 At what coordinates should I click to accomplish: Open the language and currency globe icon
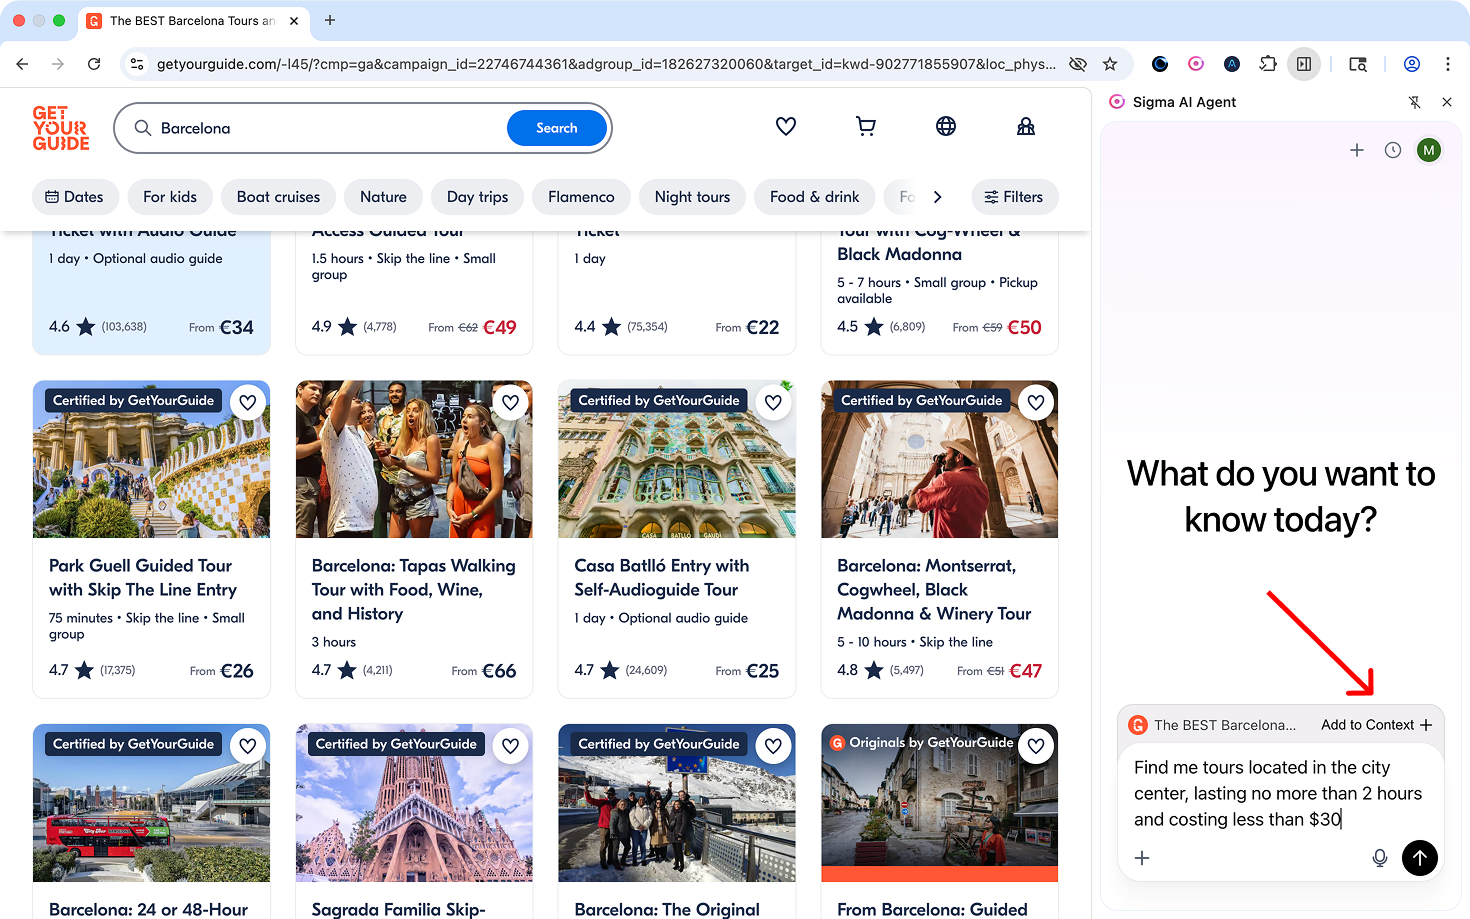tap(946, 126)
